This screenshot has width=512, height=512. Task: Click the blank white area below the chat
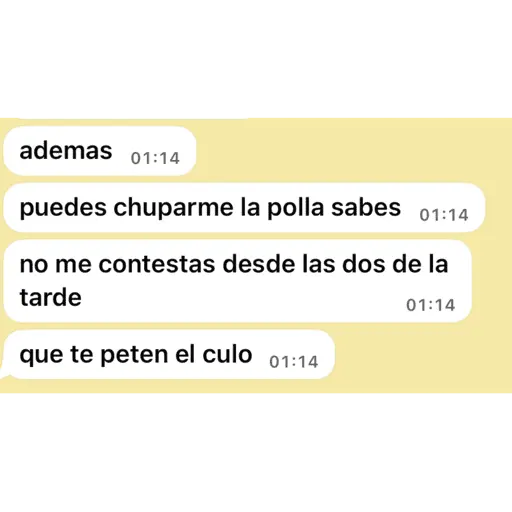256,453
